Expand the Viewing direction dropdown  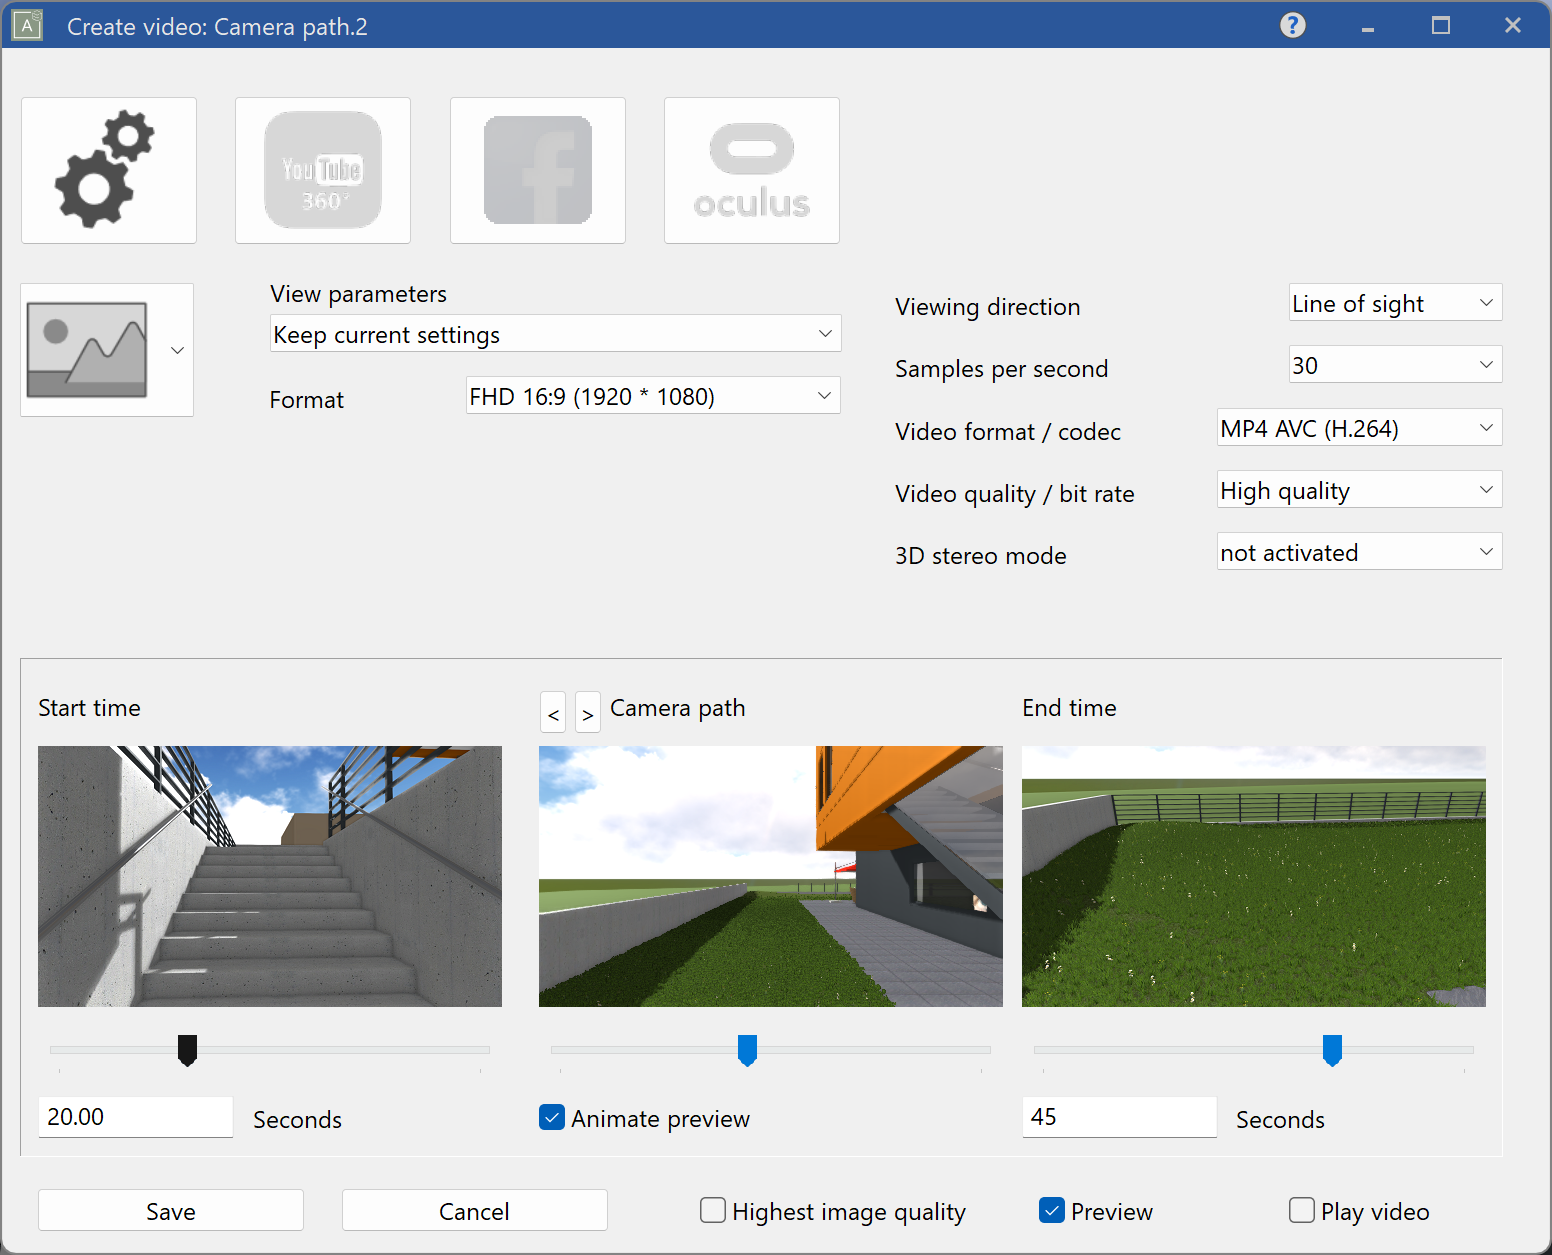1395,303
